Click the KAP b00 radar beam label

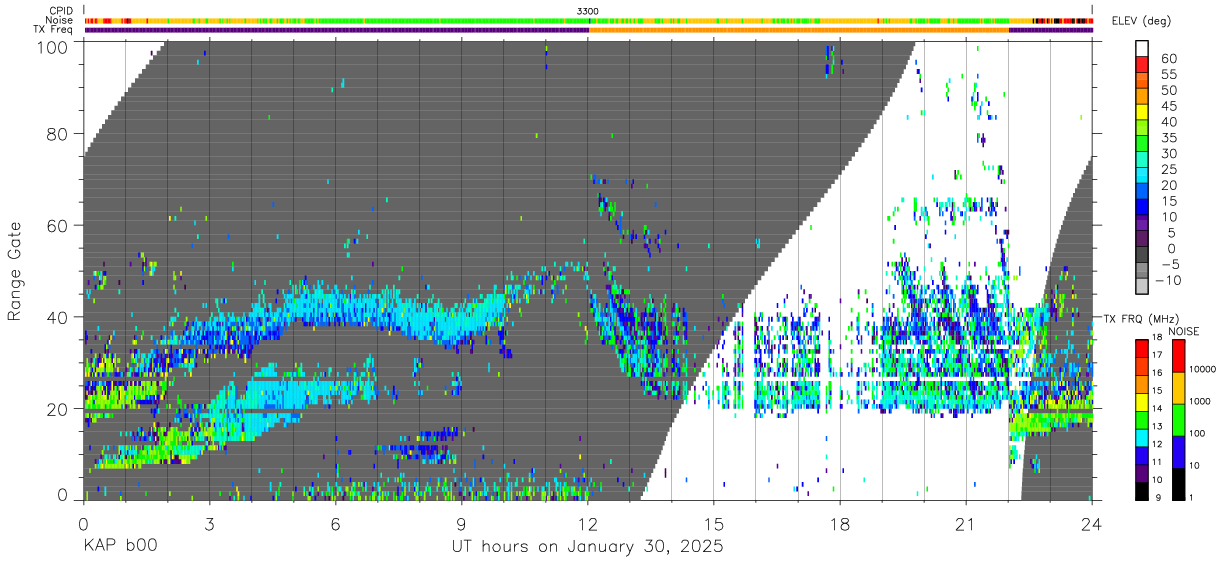(120, 547)
